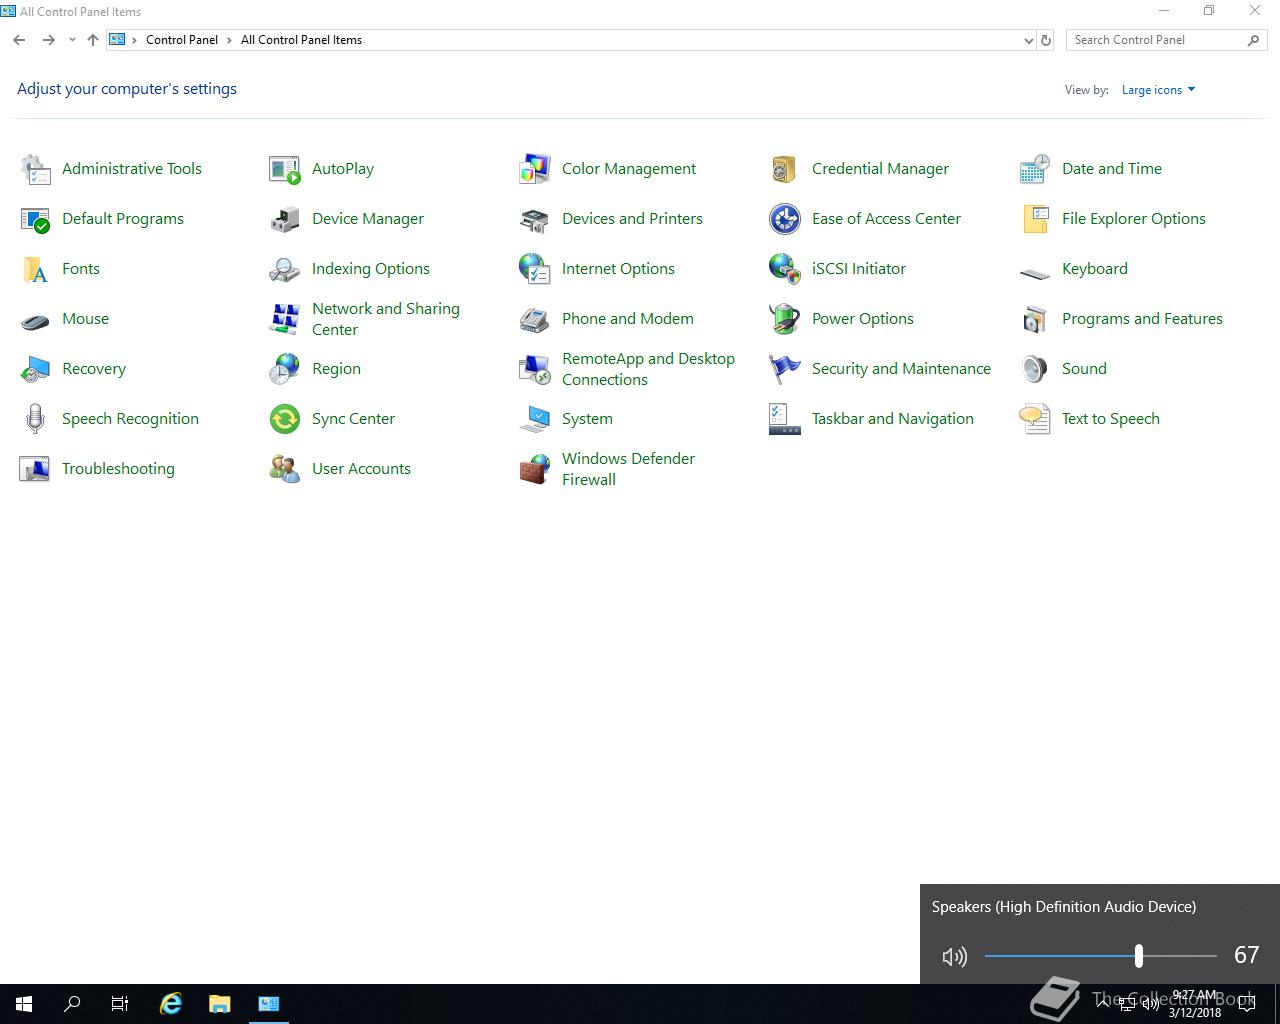1280x1024 pixels.
Task: Open the Color Management icon
Action: coord(535,169)
